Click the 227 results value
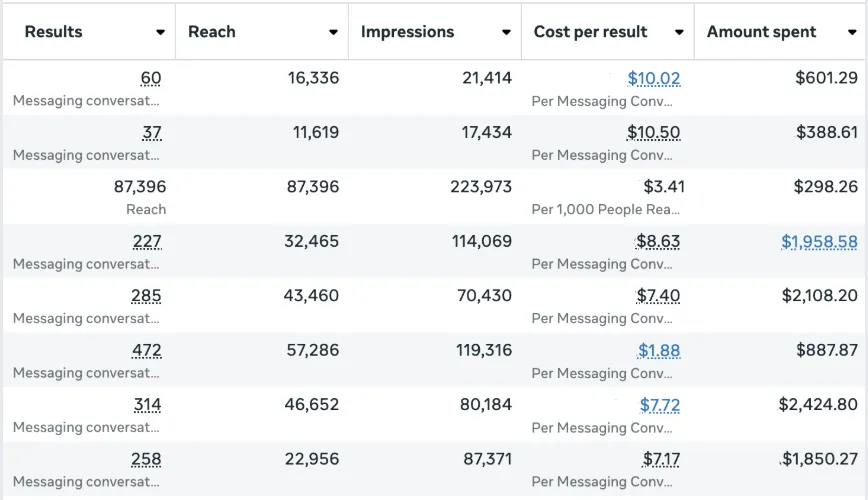 [x=146, y=241]
